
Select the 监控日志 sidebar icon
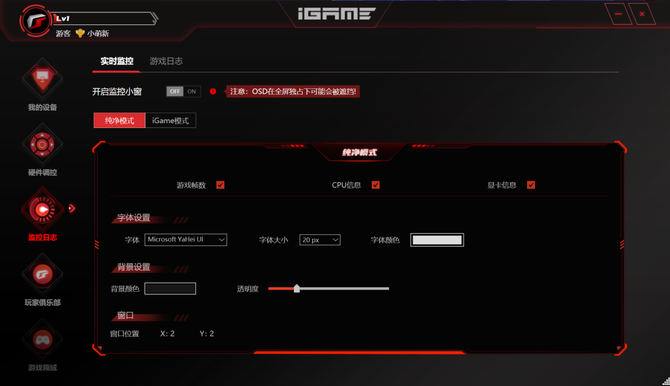42,209
